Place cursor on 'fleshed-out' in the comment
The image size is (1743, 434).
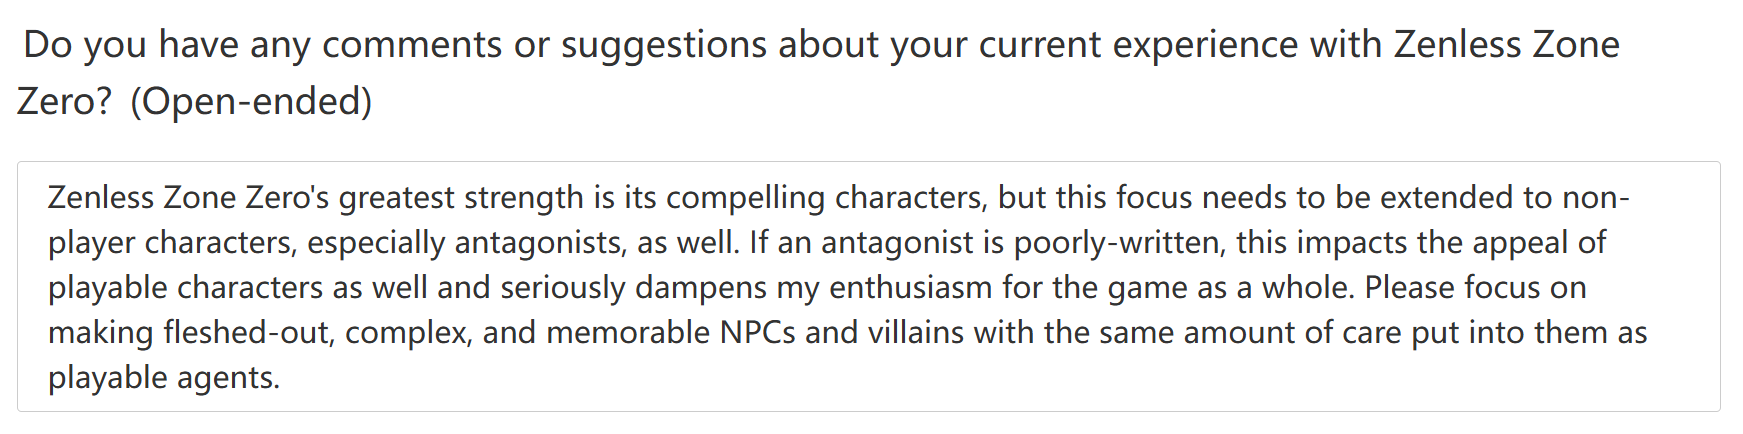(247, 333)
